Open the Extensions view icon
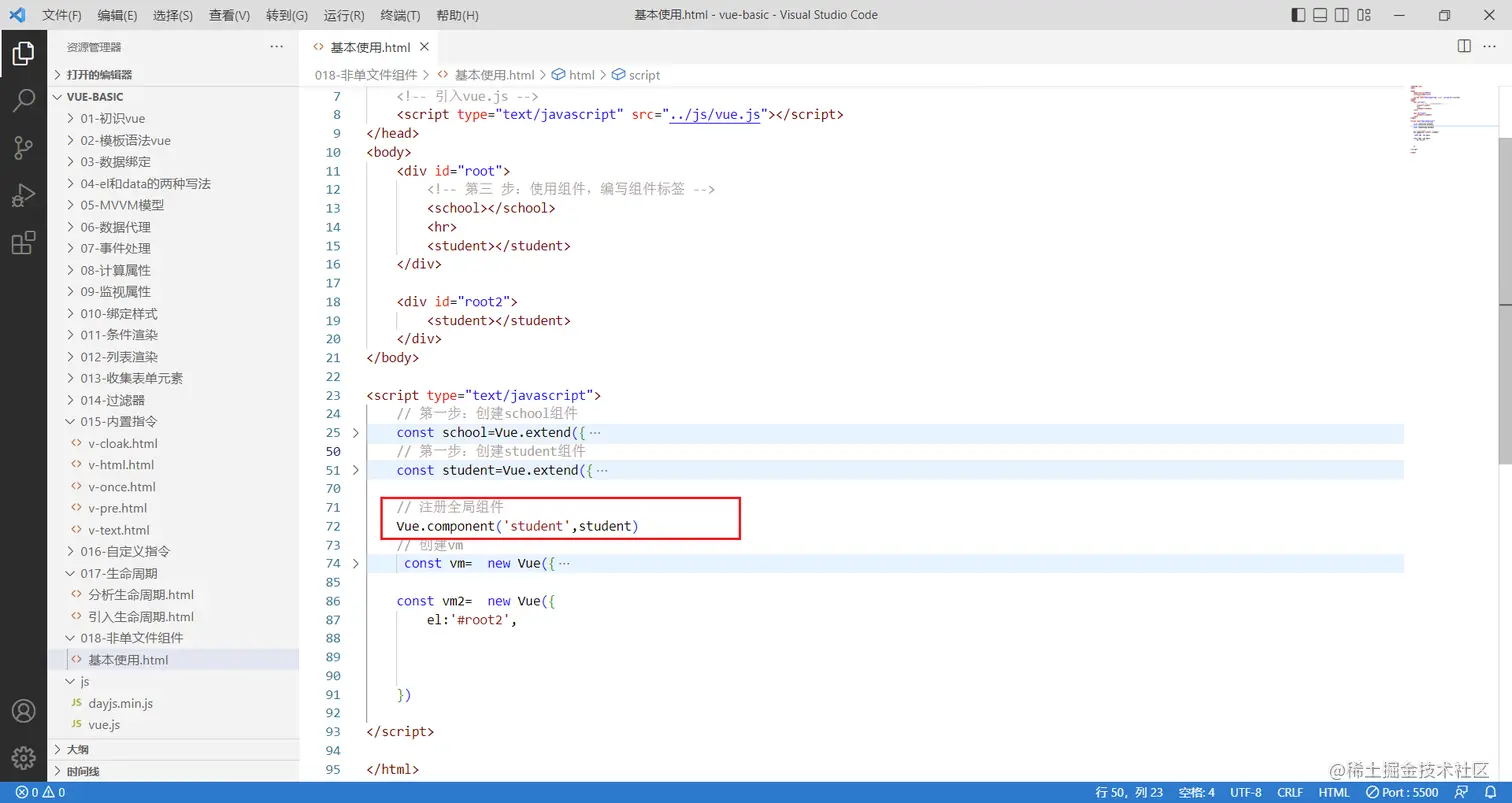Image resolution: width=1512 pixels, height=803 pixels. point(23,242)
